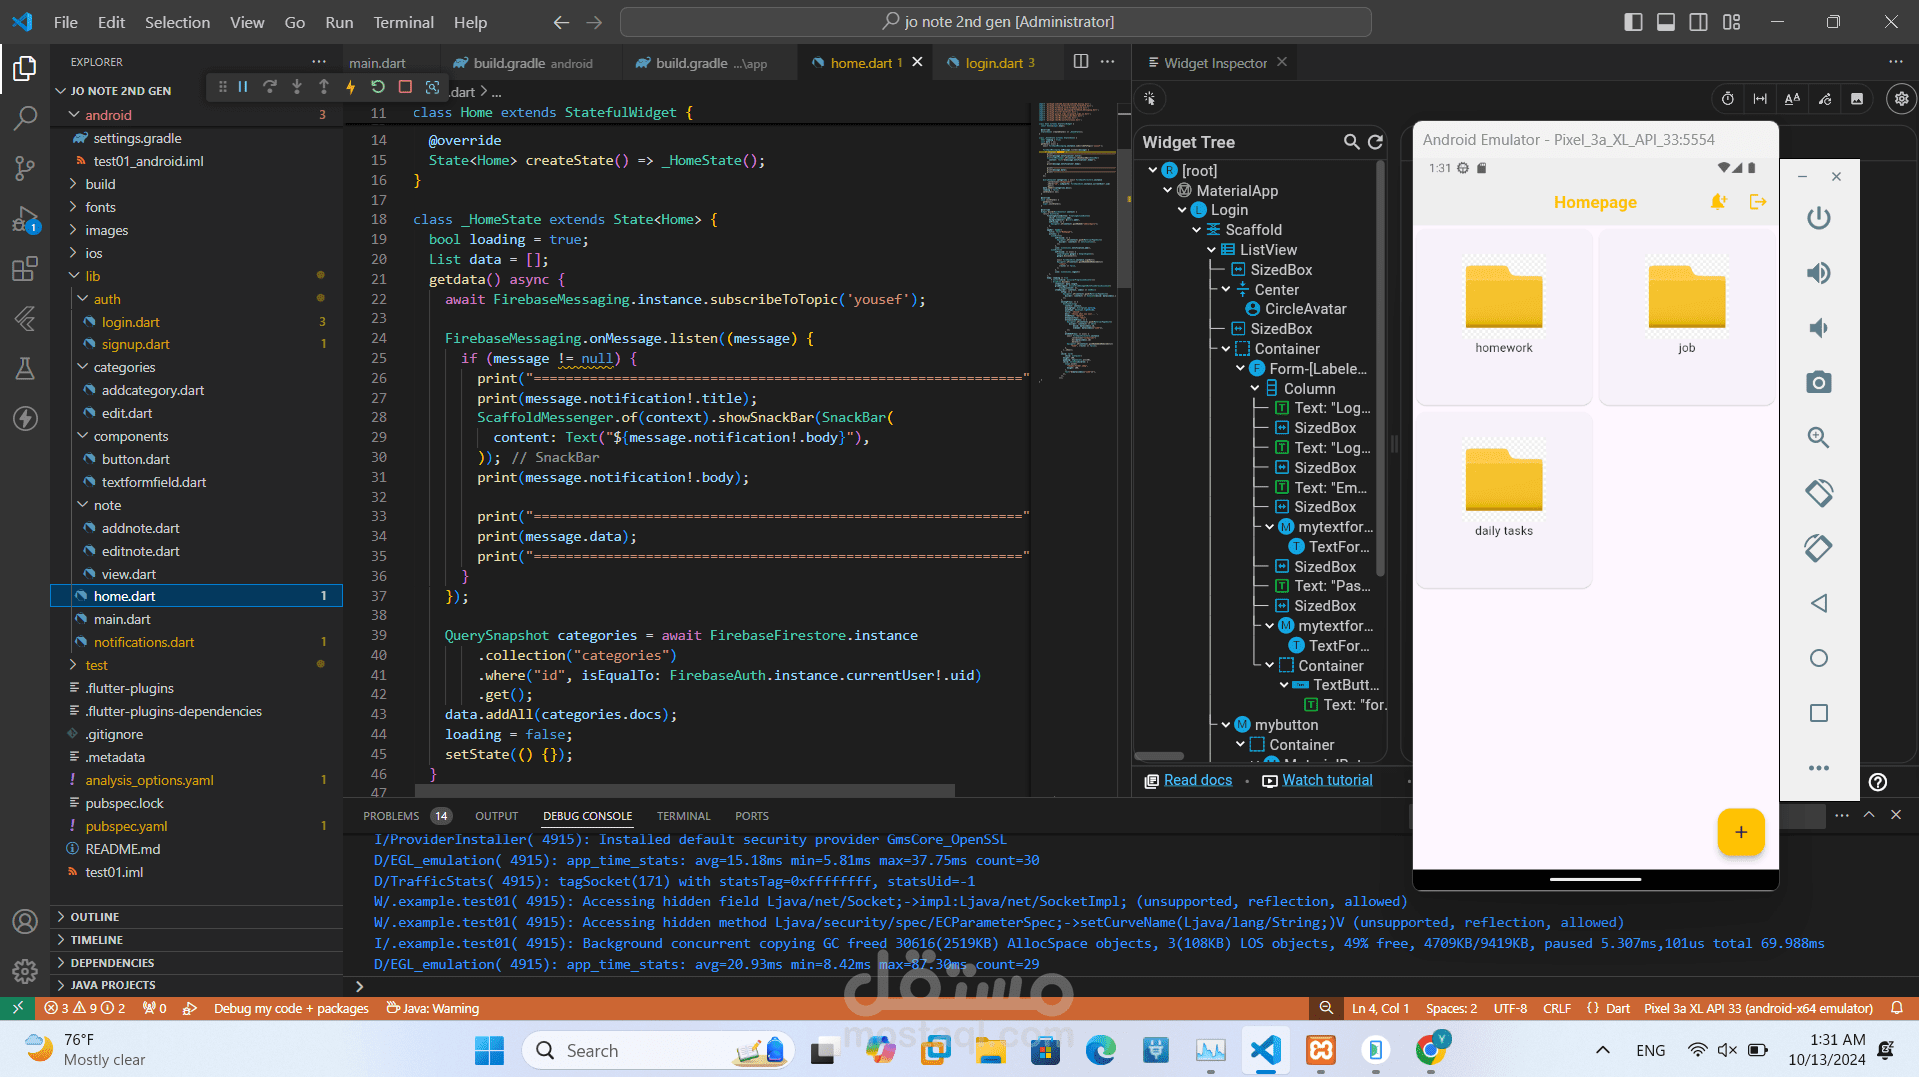
Task: Click the green restart debug icon
Action: pos(378,87)
